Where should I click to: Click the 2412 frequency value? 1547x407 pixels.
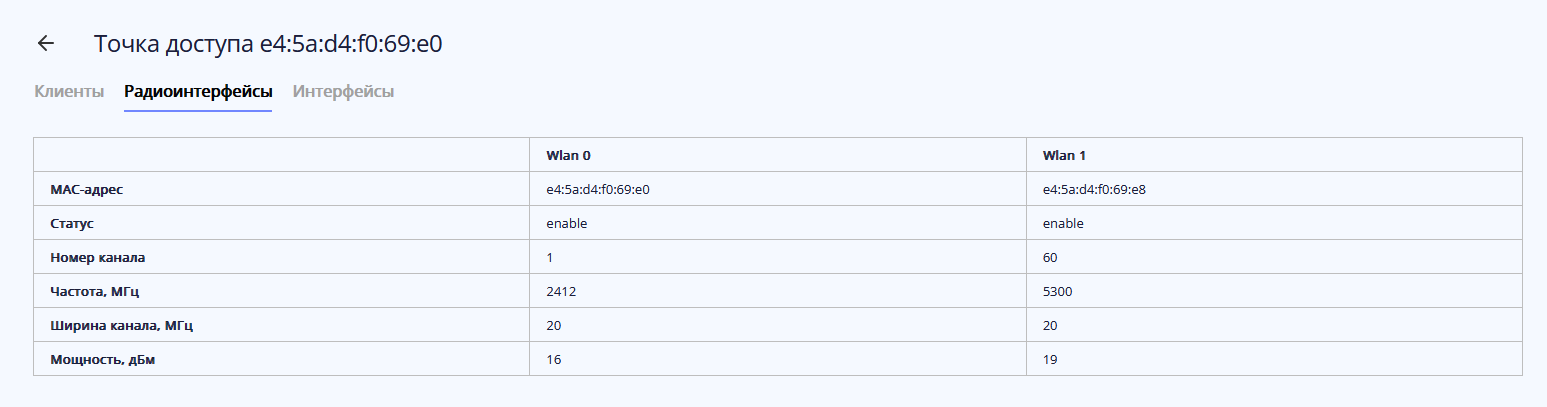coord(561,291)
